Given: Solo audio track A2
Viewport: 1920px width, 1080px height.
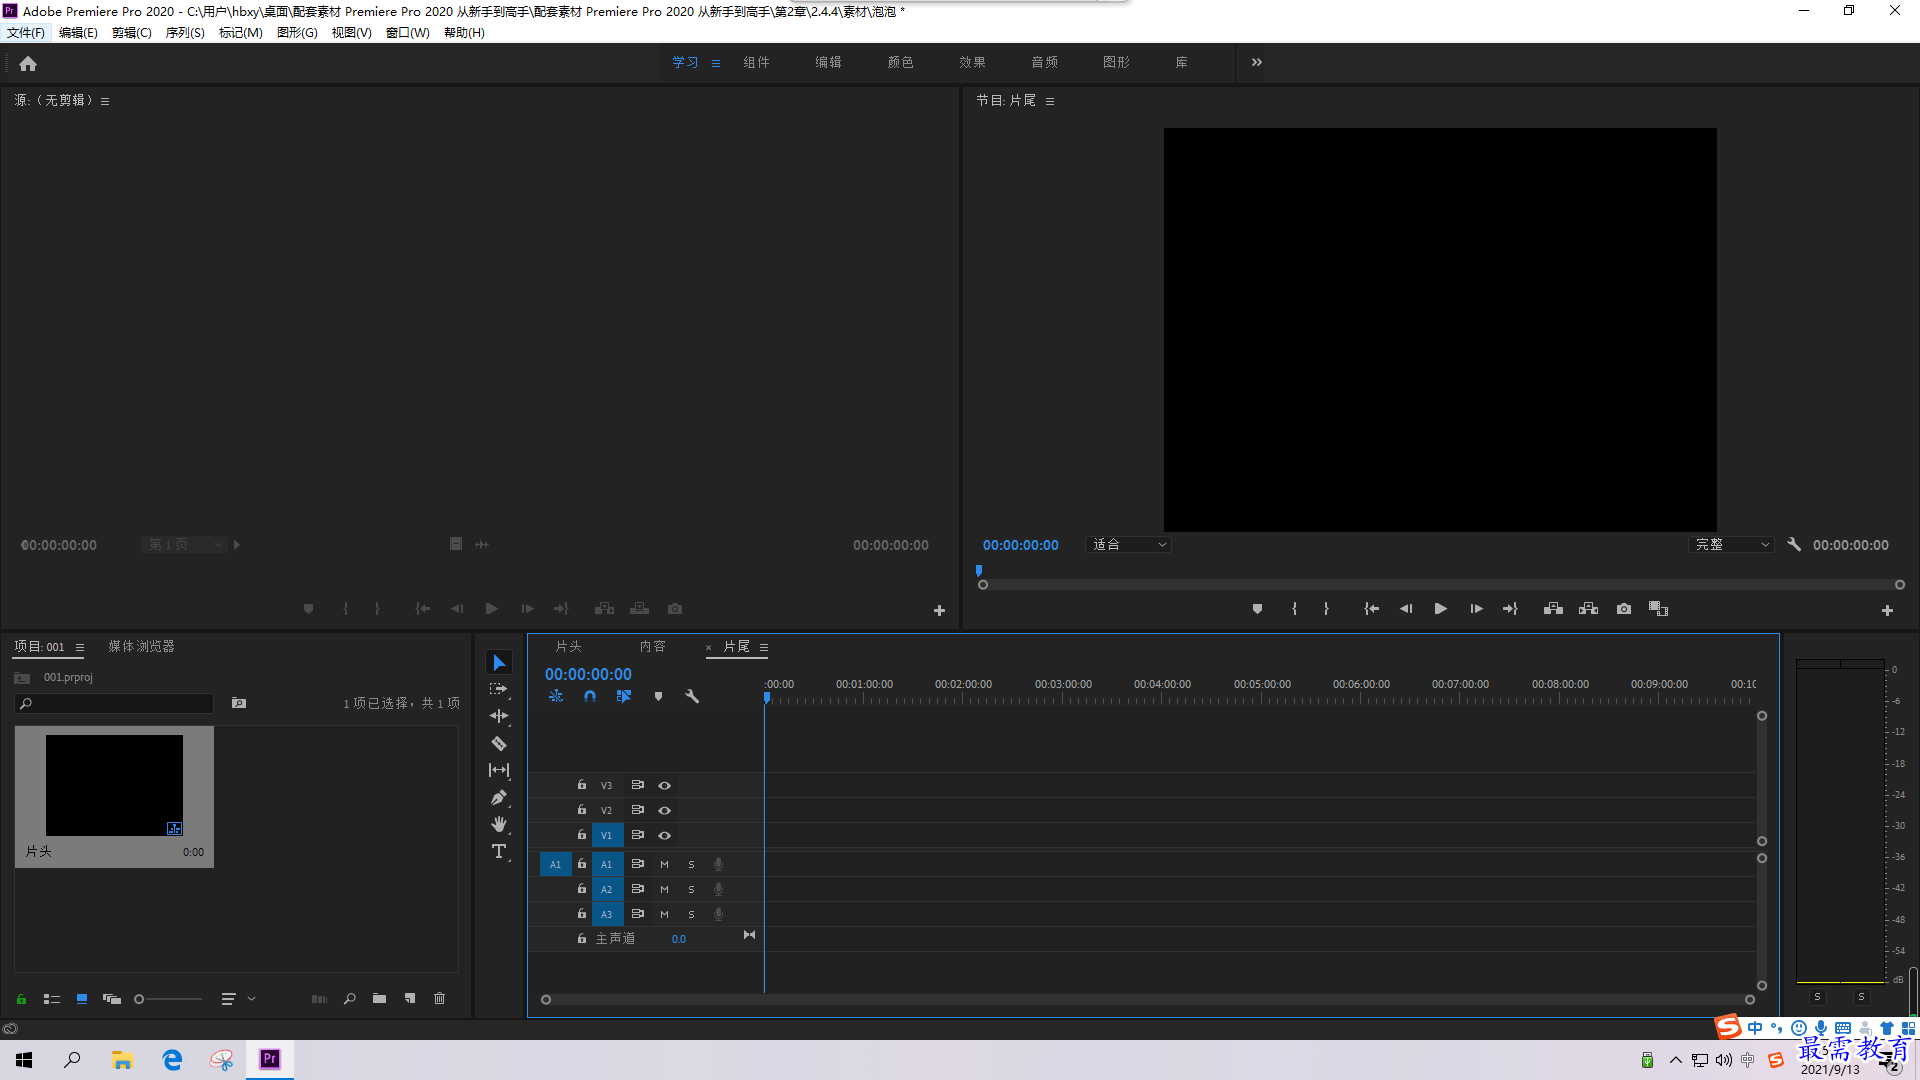Looking at the screenshot, I should tap(691, 890).
